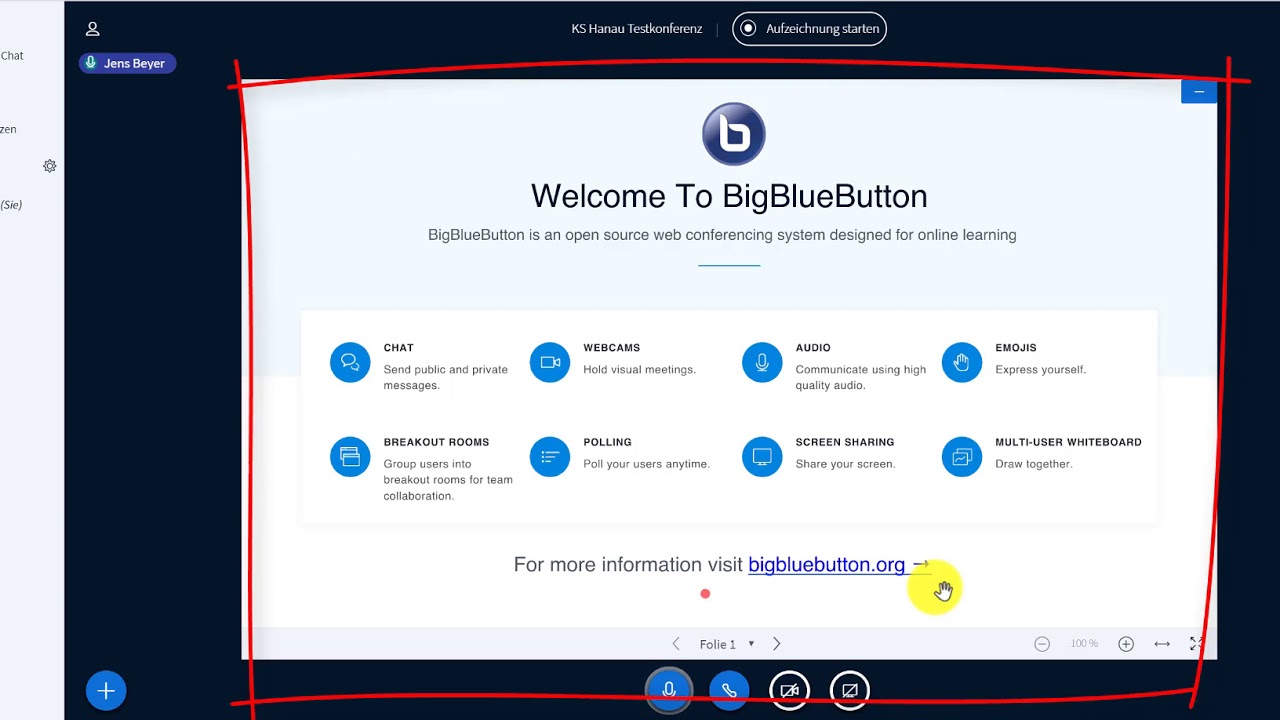Zoom in with plus button
1280x720 pixels.
pyautogui.click(x=1126, y=644)
